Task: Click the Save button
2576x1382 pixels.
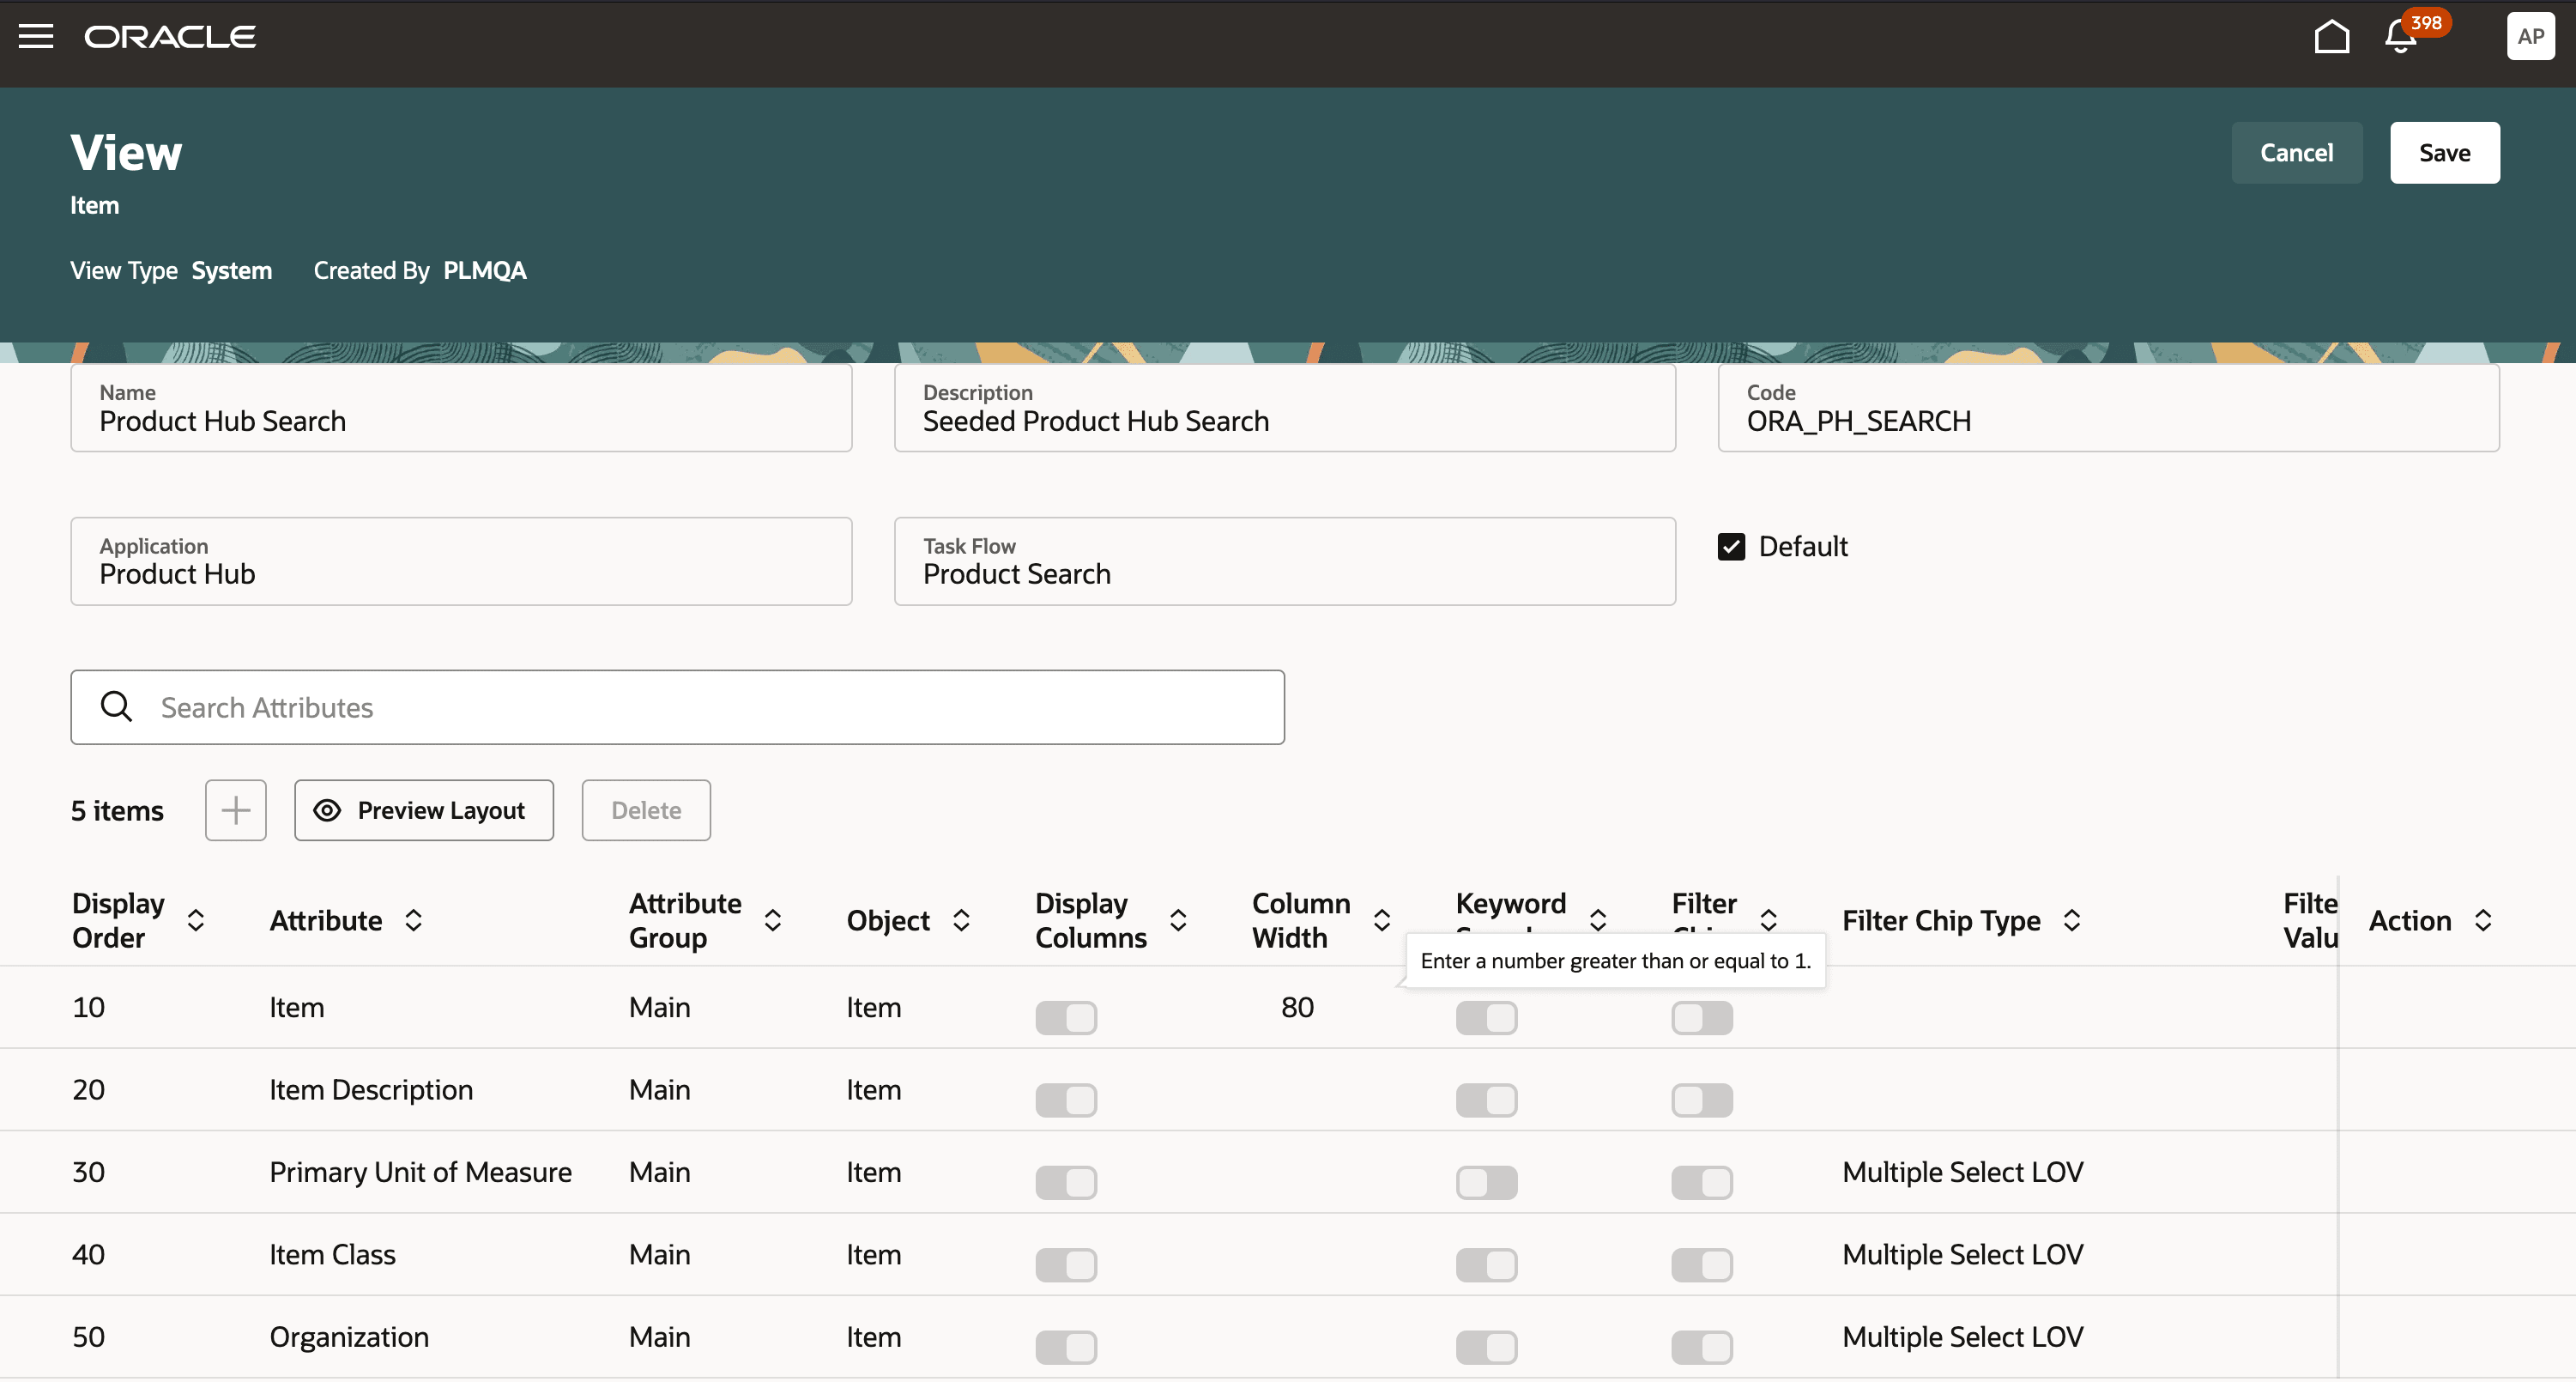Action: tap(2444, 153)
